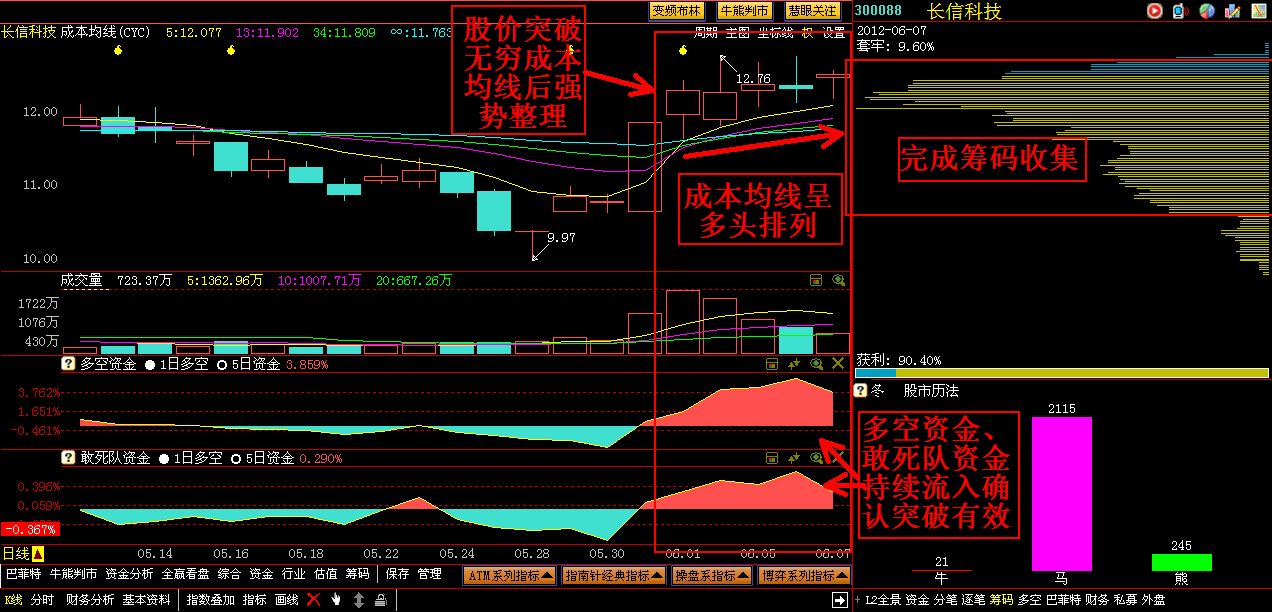Switch to the 牛熊判市 bottom tab
This screenshot has height=612, width=1272.
(74, 575)
